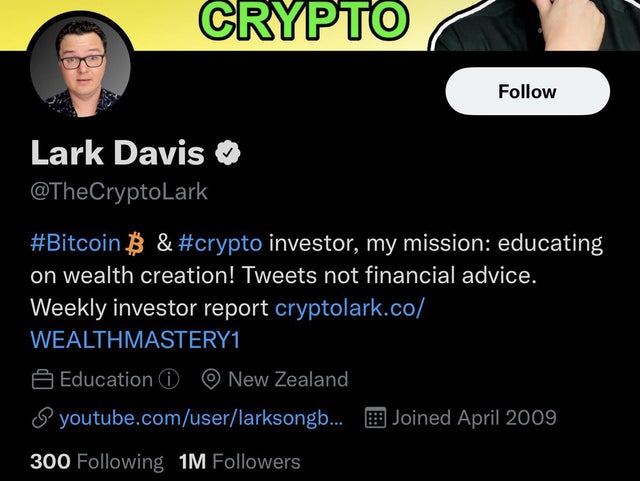Click the New Zealand location text

click(288, 379)
